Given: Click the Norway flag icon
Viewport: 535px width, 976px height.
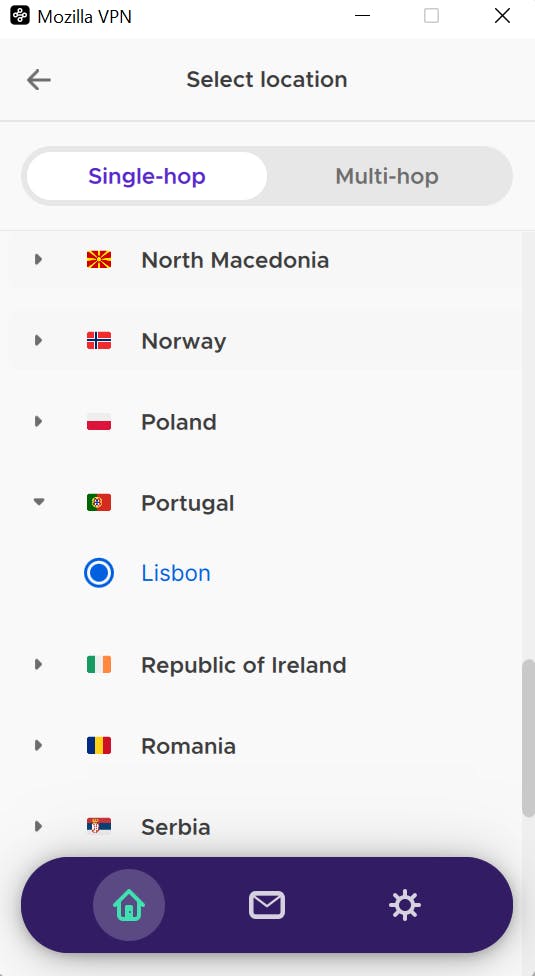Looking at the screenshot, I should coord(99,340).
